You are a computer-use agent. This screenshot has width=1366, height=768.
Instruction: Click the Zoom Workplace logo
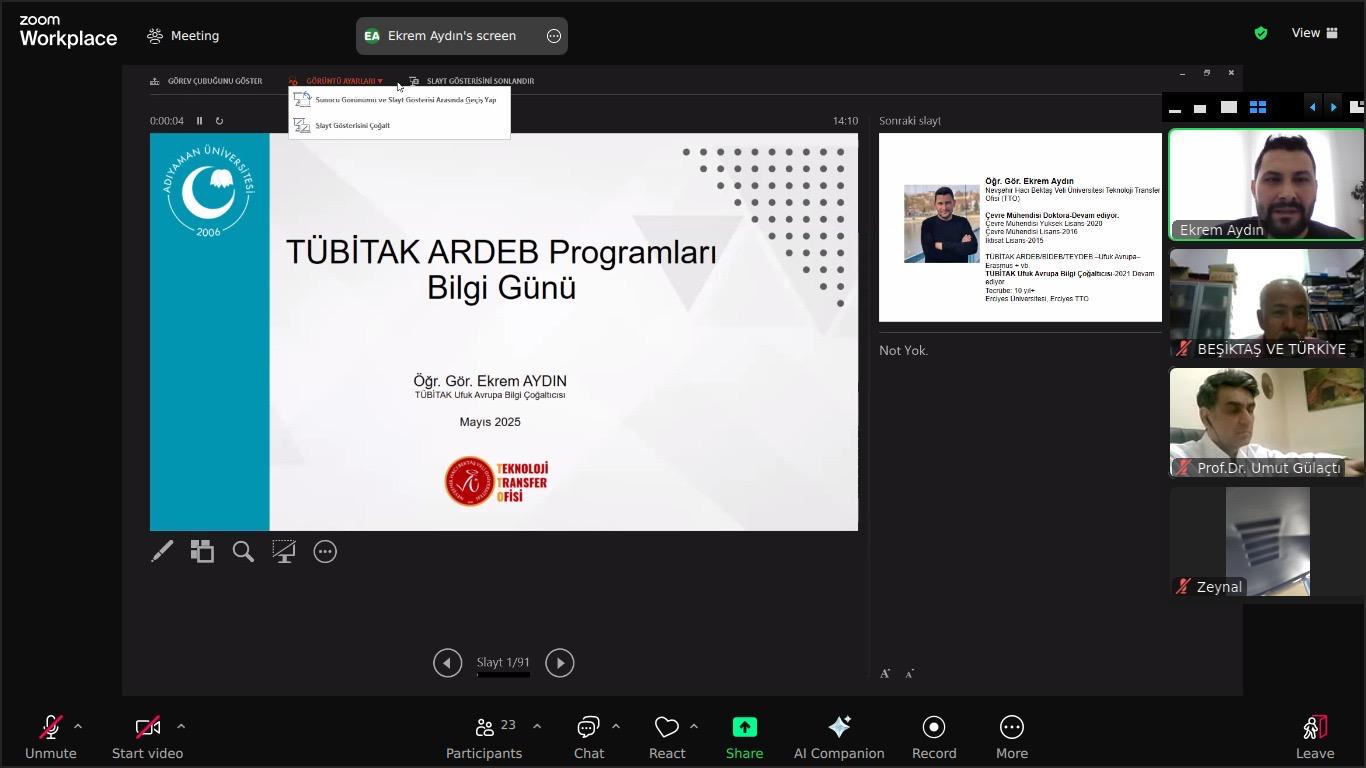[x=68, y=32]
